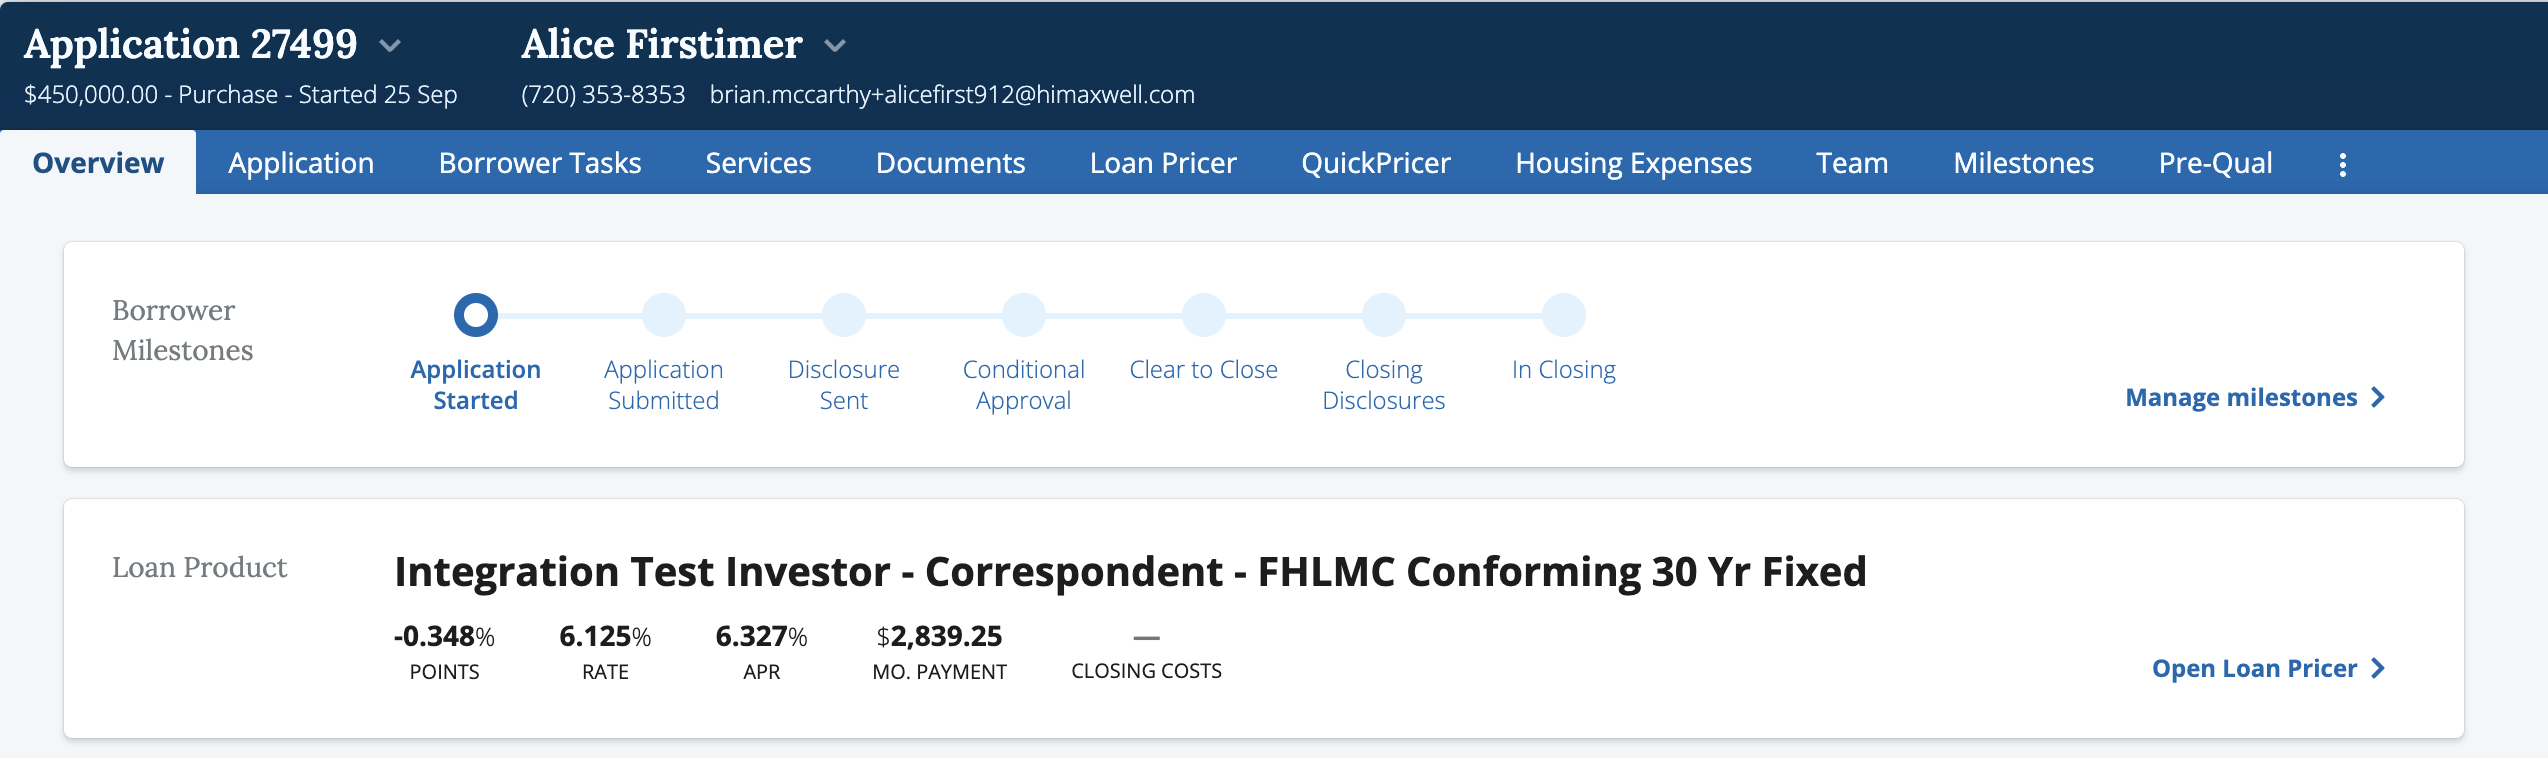Screen dimensions: 2548x758
Task: Select the Conditional Approval milestone circle
Action: (1024, 315)
